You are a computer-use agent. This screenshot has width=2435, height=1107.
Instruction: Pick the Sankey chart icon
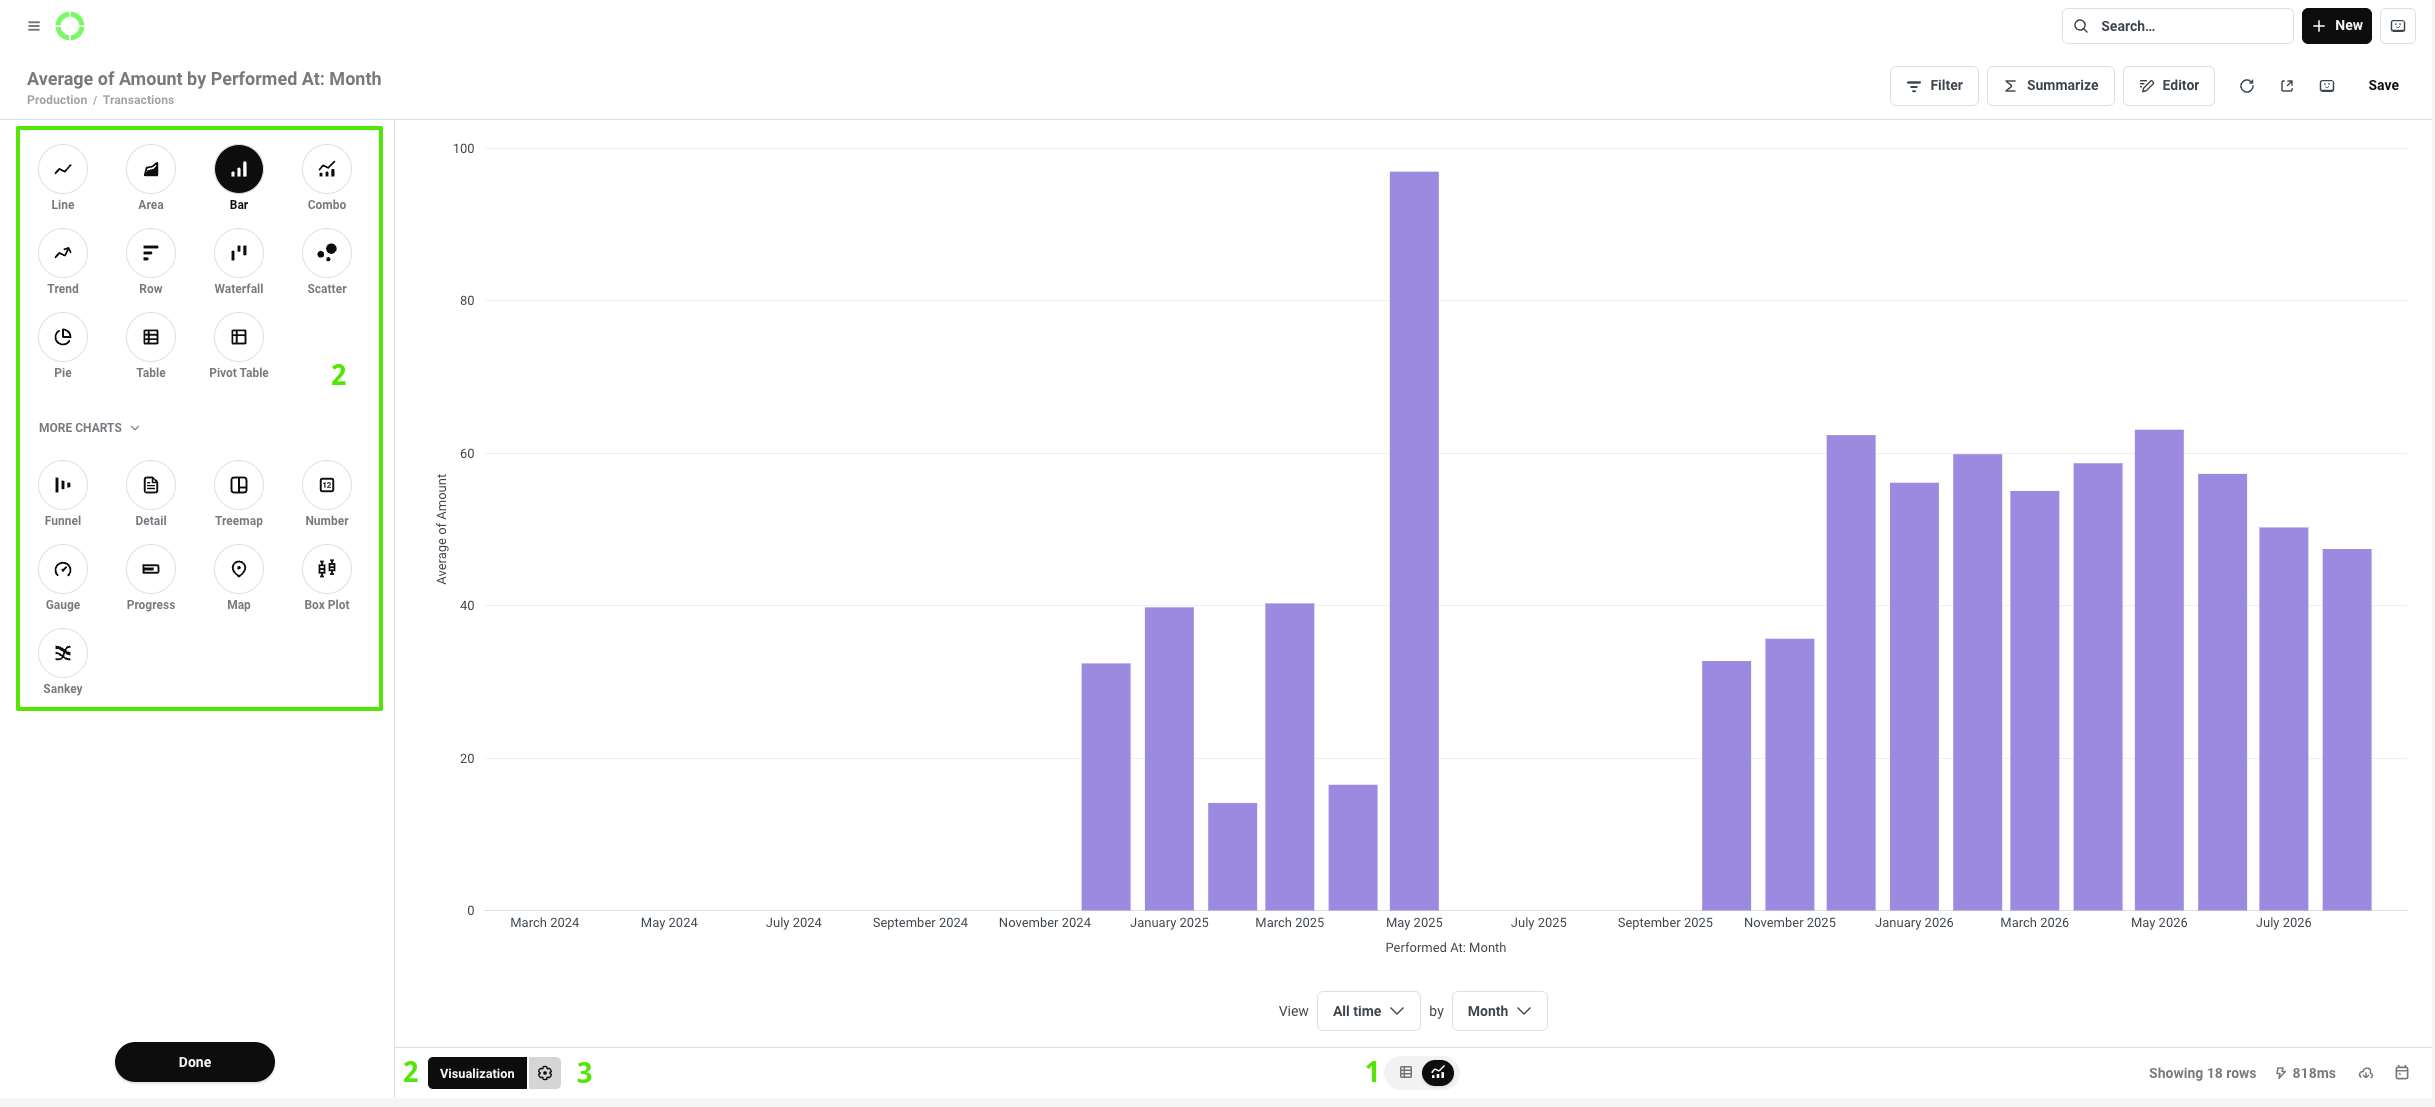pyautogui.click(x=63, y=654)
